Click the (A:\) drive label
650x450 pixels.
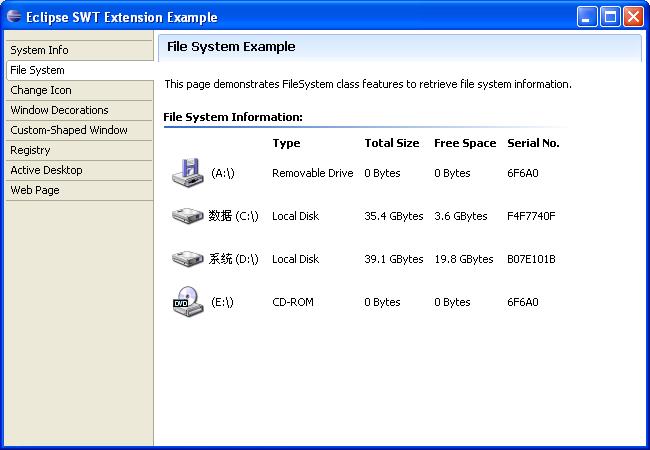pyautogui.click(x=223, y=173)
